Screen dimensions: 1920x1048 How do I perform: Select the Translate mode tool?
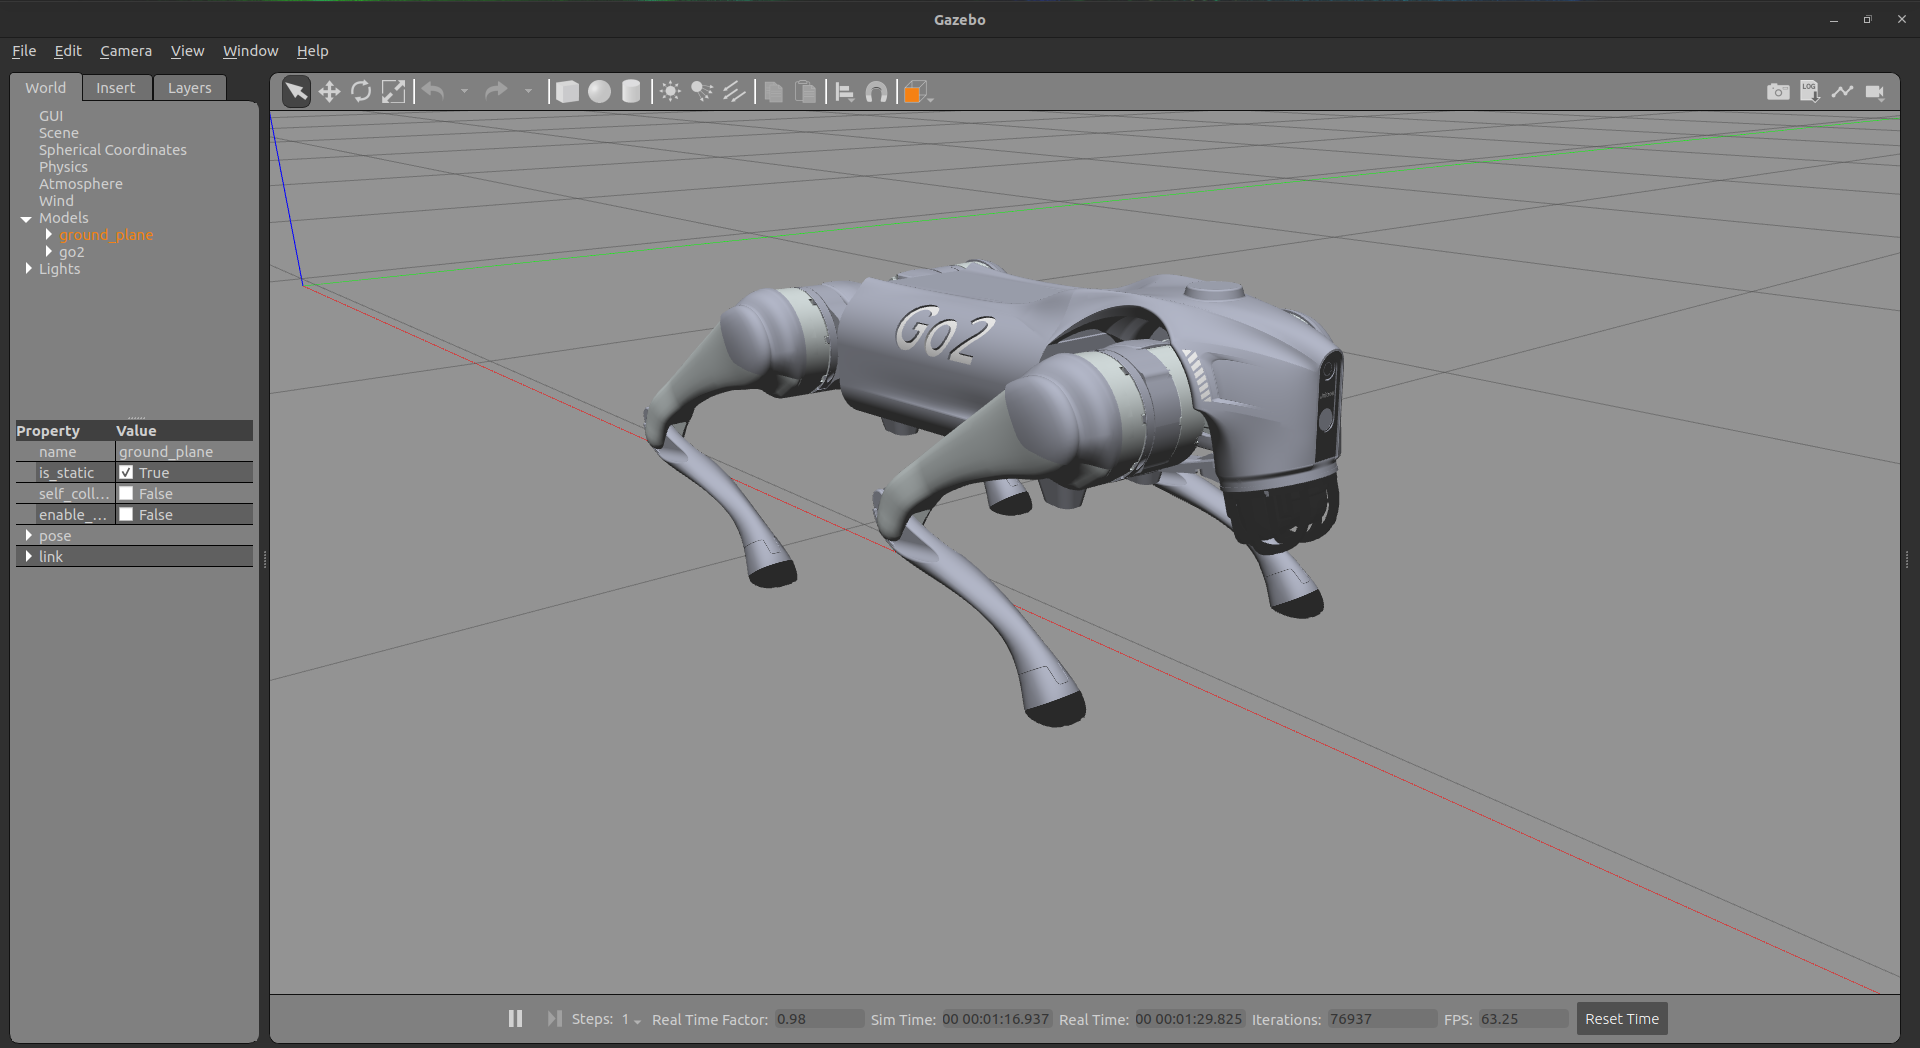329,92
